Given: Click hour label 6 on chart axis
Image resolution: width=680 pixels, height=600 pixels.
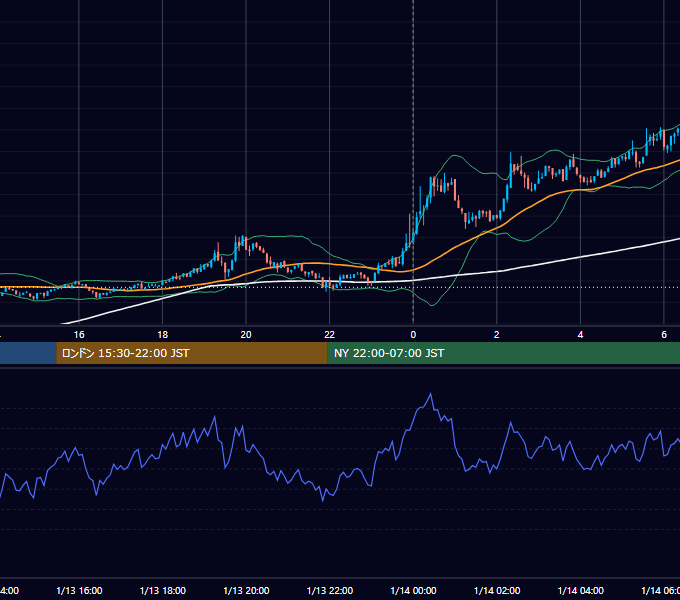Looking at the screenshot, I should 664,335.
